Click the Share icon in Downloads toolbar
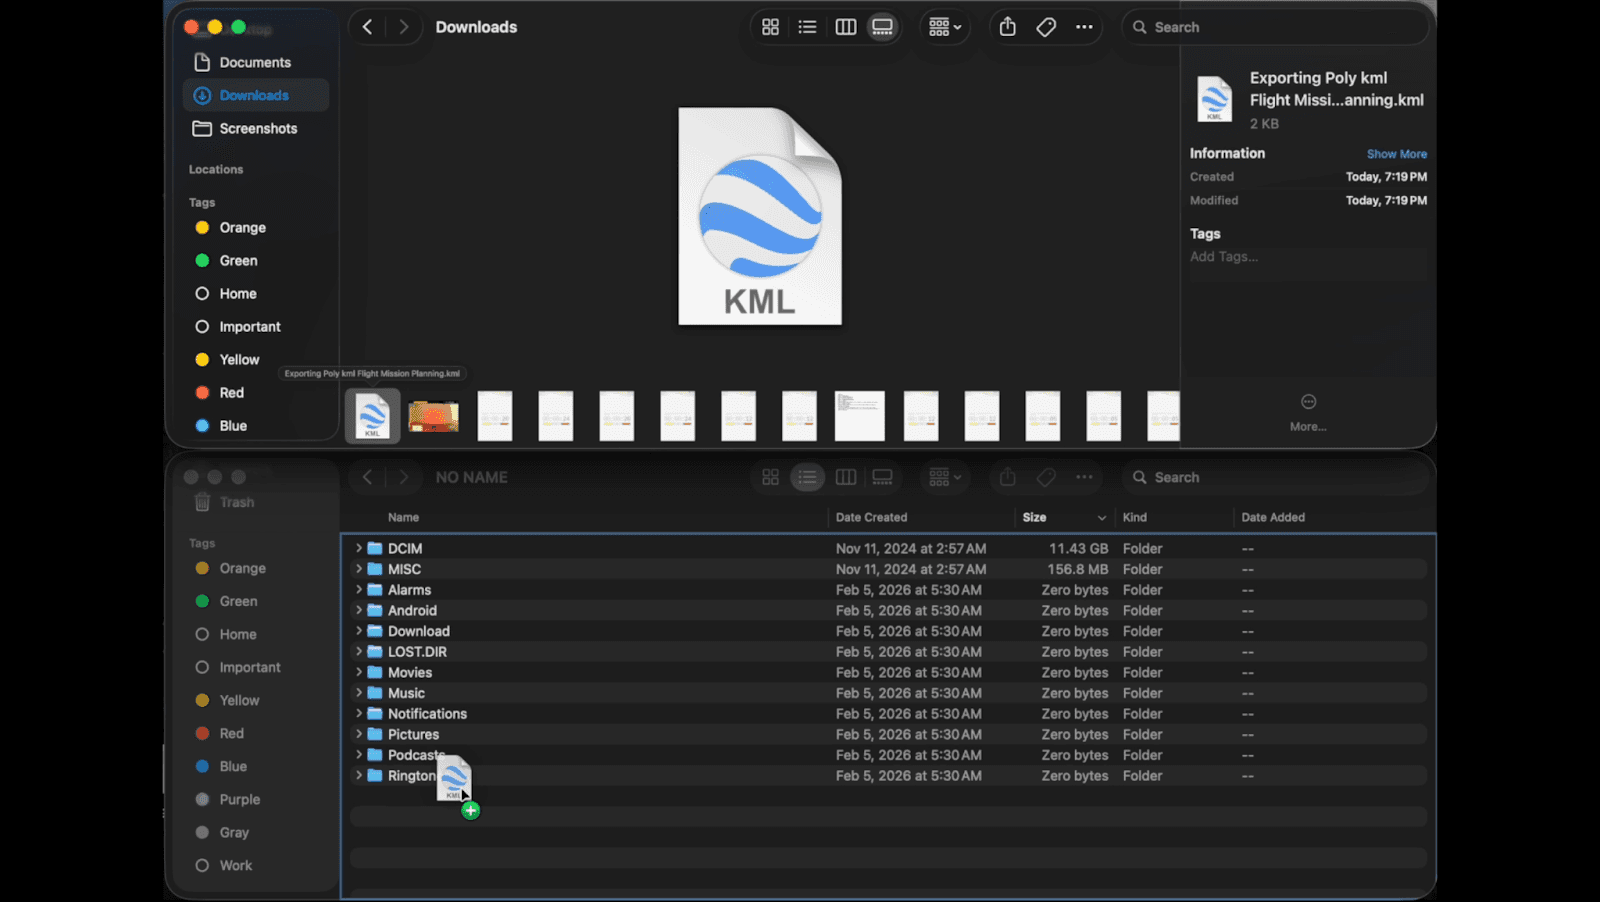This screenshot has height=902, width=1600. point(1007,28)
